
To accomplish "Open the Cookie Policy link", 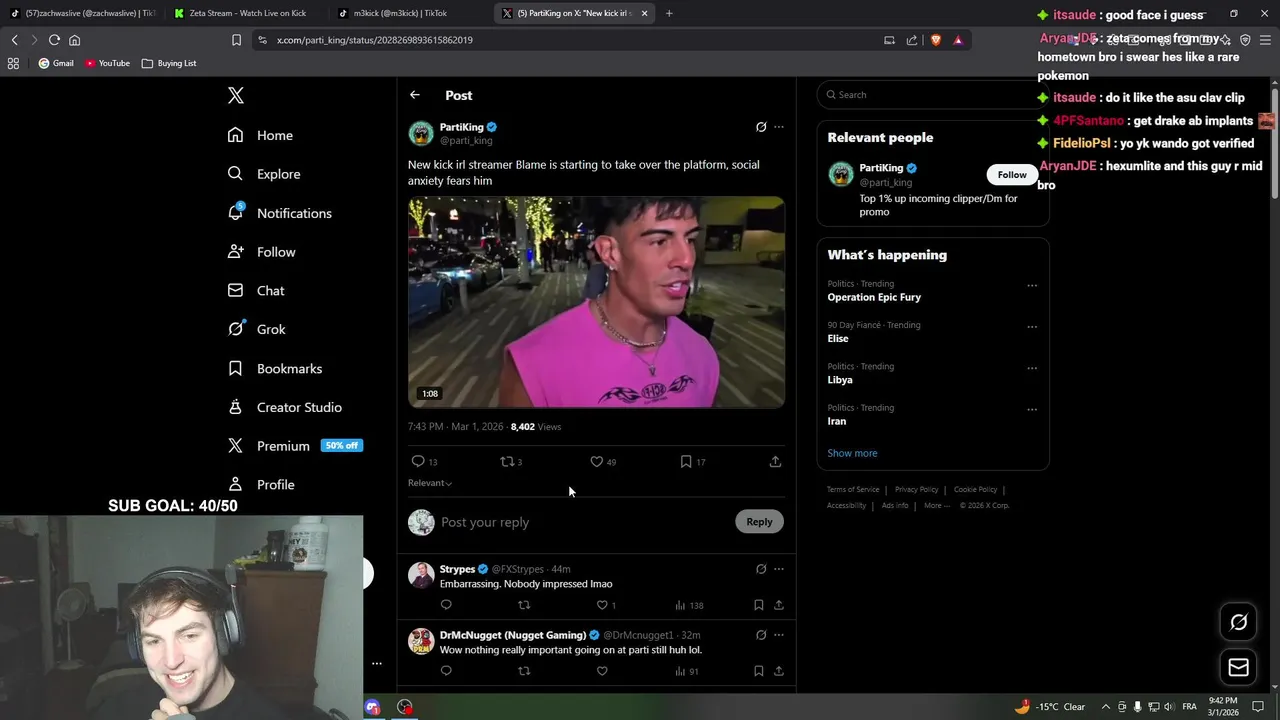I will pos(975,490).
